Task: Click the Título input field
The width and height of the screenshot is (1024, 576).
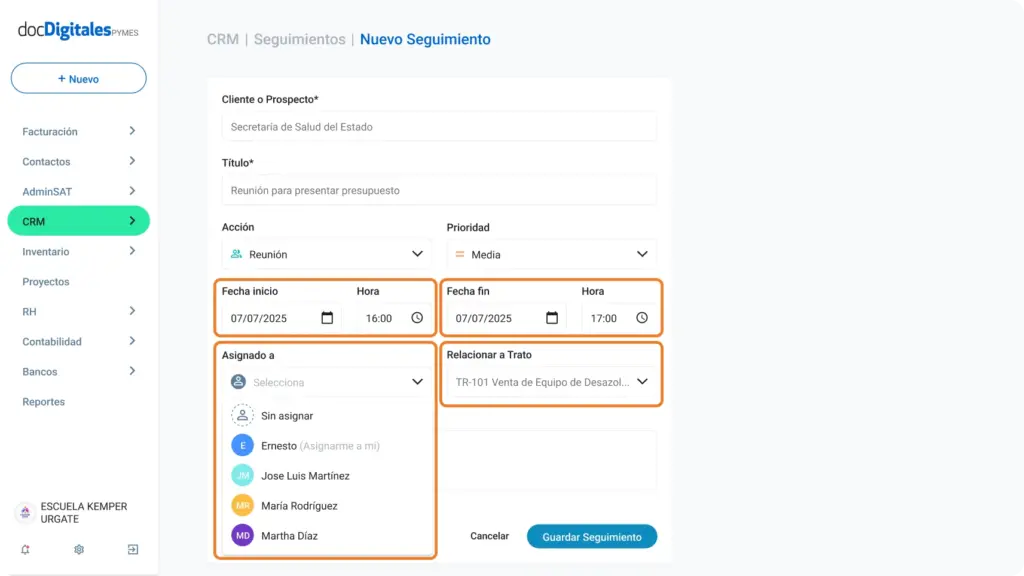Action: [439, 191]
